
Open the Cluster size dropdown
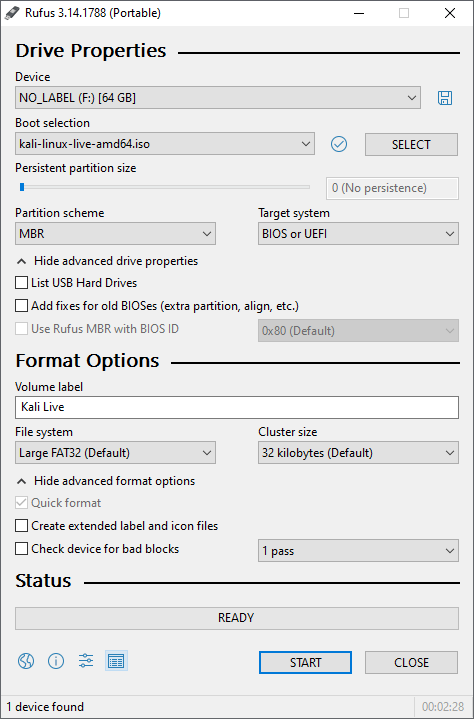coord(358,453)
